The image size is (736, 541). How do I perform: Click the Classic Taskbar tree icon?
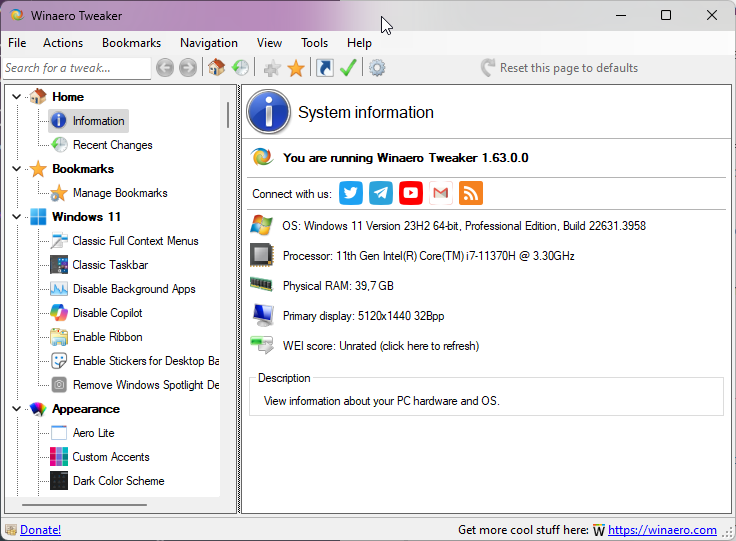click(59, 265)
